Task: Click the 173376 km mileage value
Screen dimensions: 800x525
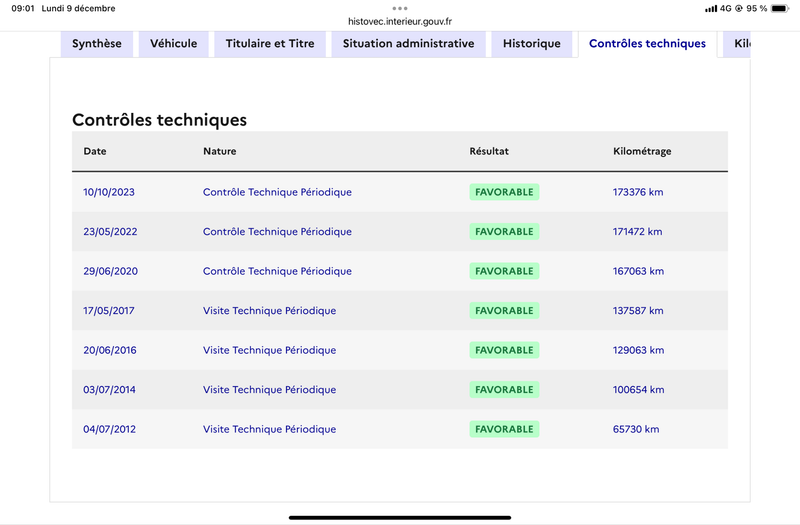Action: point(638,192)
